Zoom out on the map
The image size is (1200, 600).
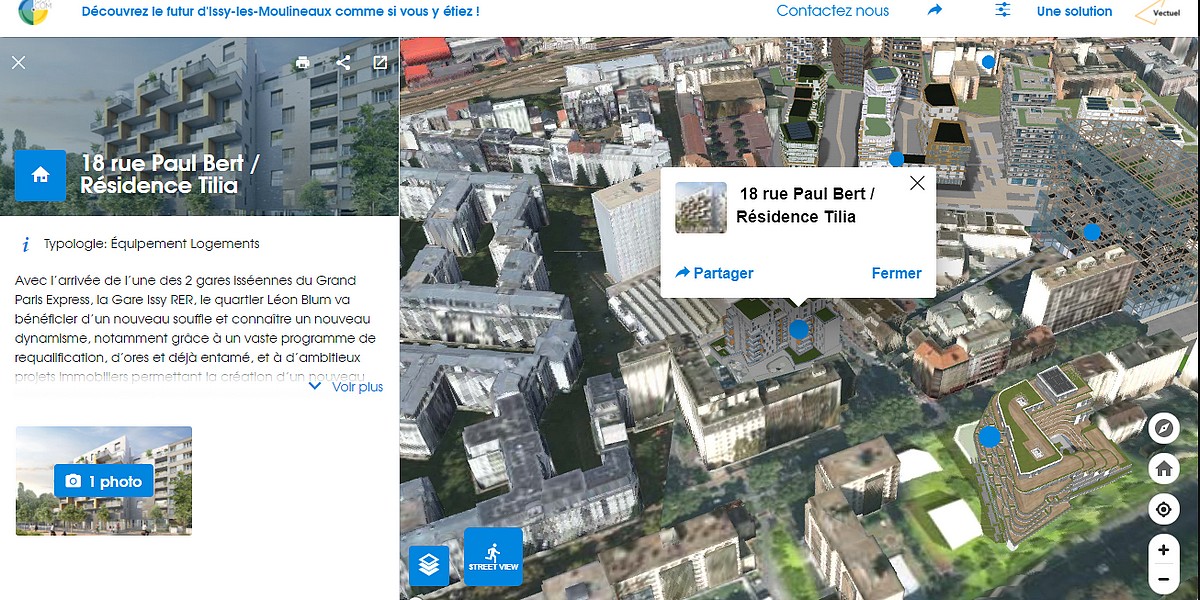[1163, 578]
